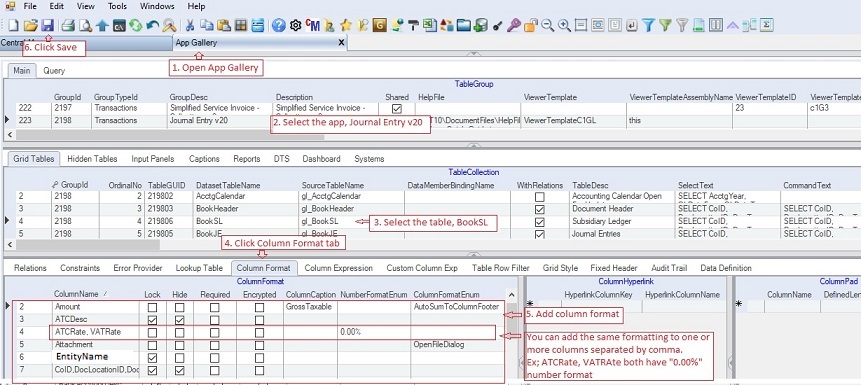Click the blue up arrow icon
861x385 pixels.
(x=102, y=25)
